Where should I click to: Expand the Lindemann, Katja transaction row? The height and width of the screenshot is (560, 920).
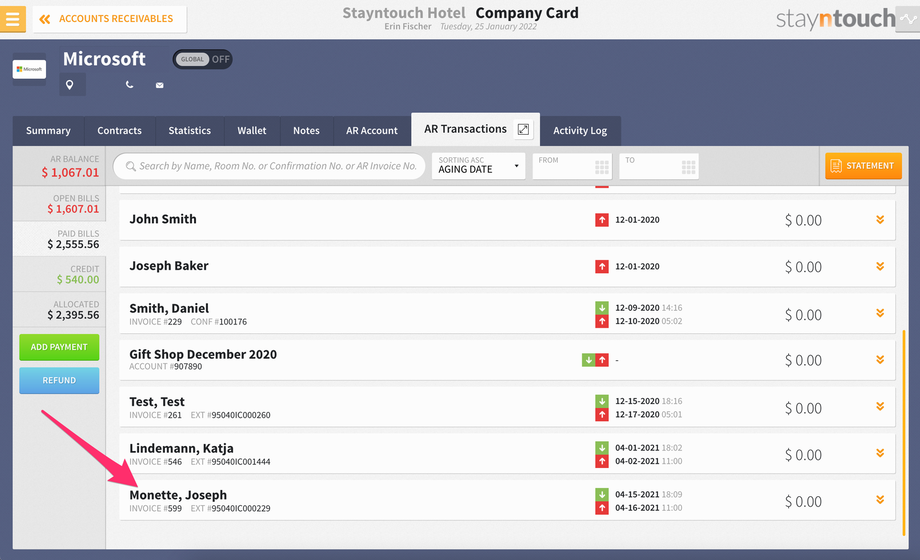880,453
